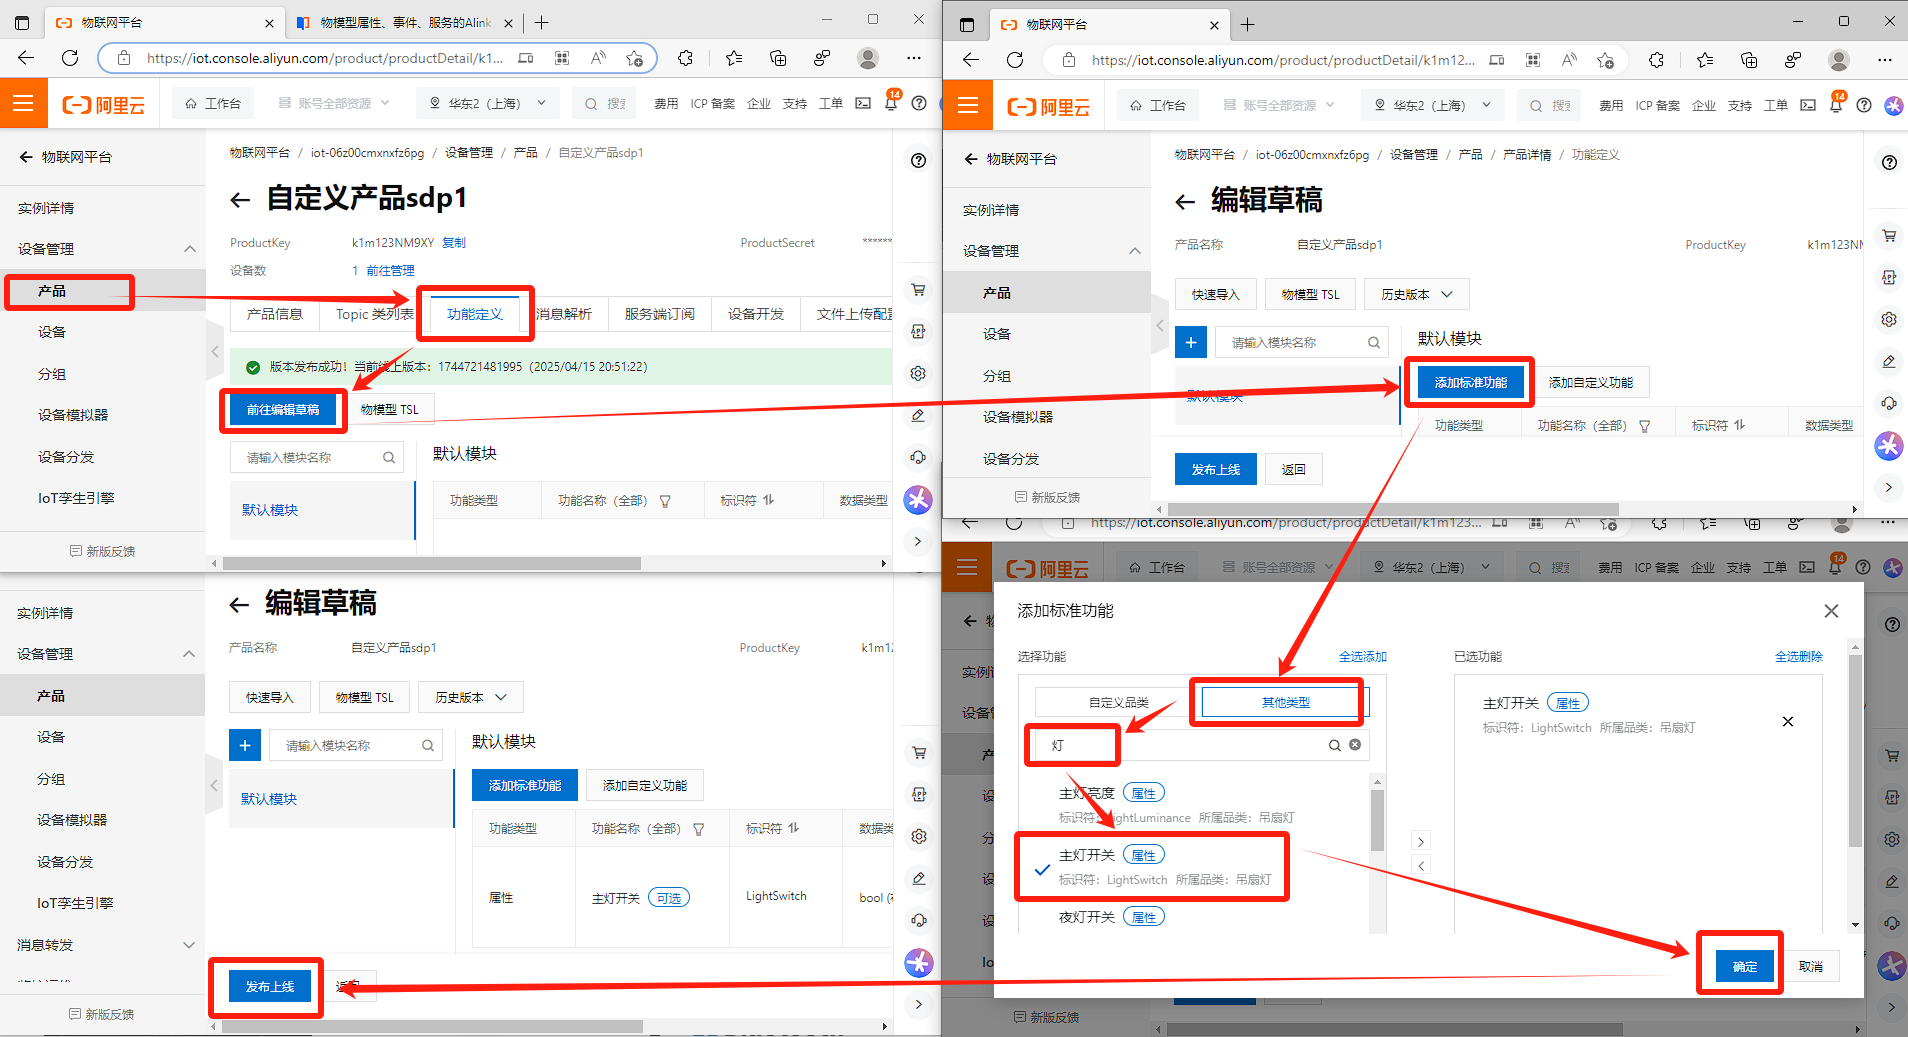The height and width of the screenshot is (1037, 1908).
Task: Click read aloud icon in top-left address bar
Action: pyautogui.click(x=598, y=58)
